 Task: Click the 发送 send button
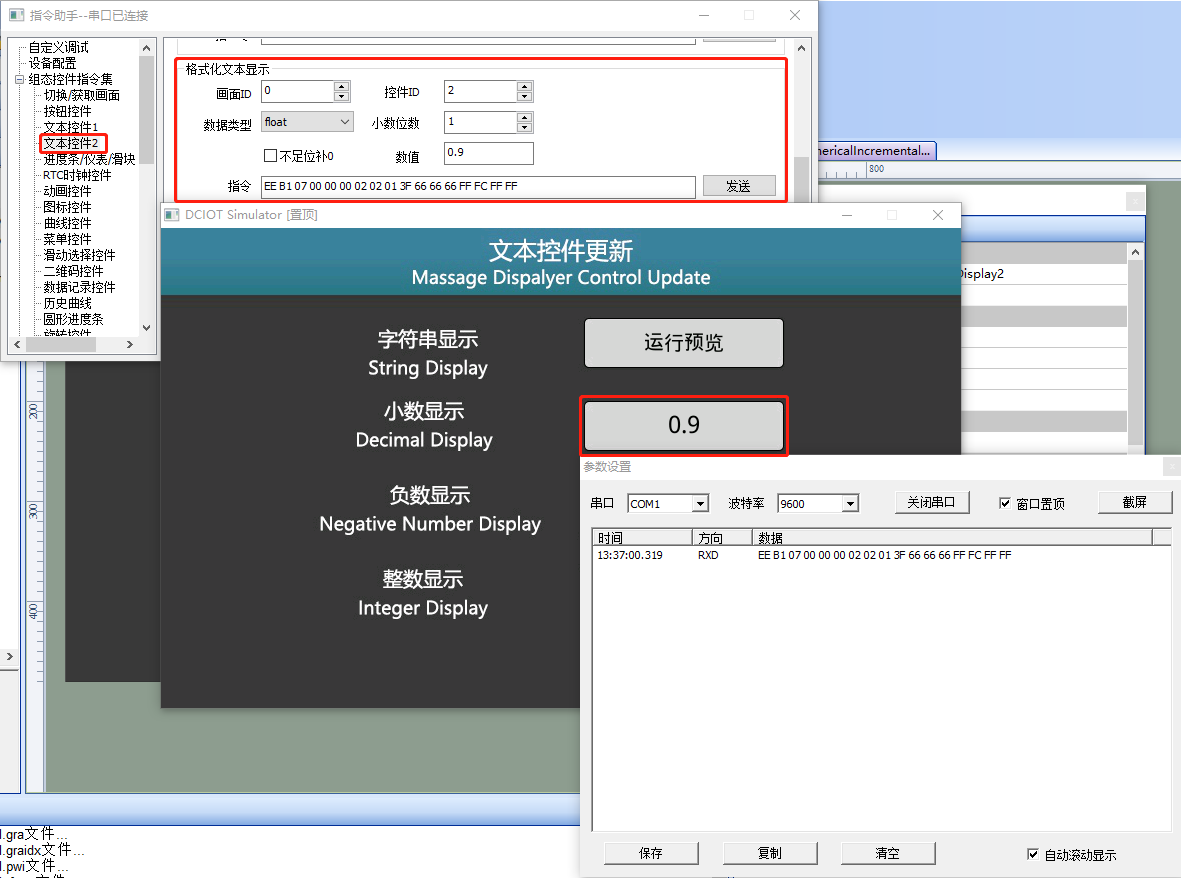tap(739, 186)
